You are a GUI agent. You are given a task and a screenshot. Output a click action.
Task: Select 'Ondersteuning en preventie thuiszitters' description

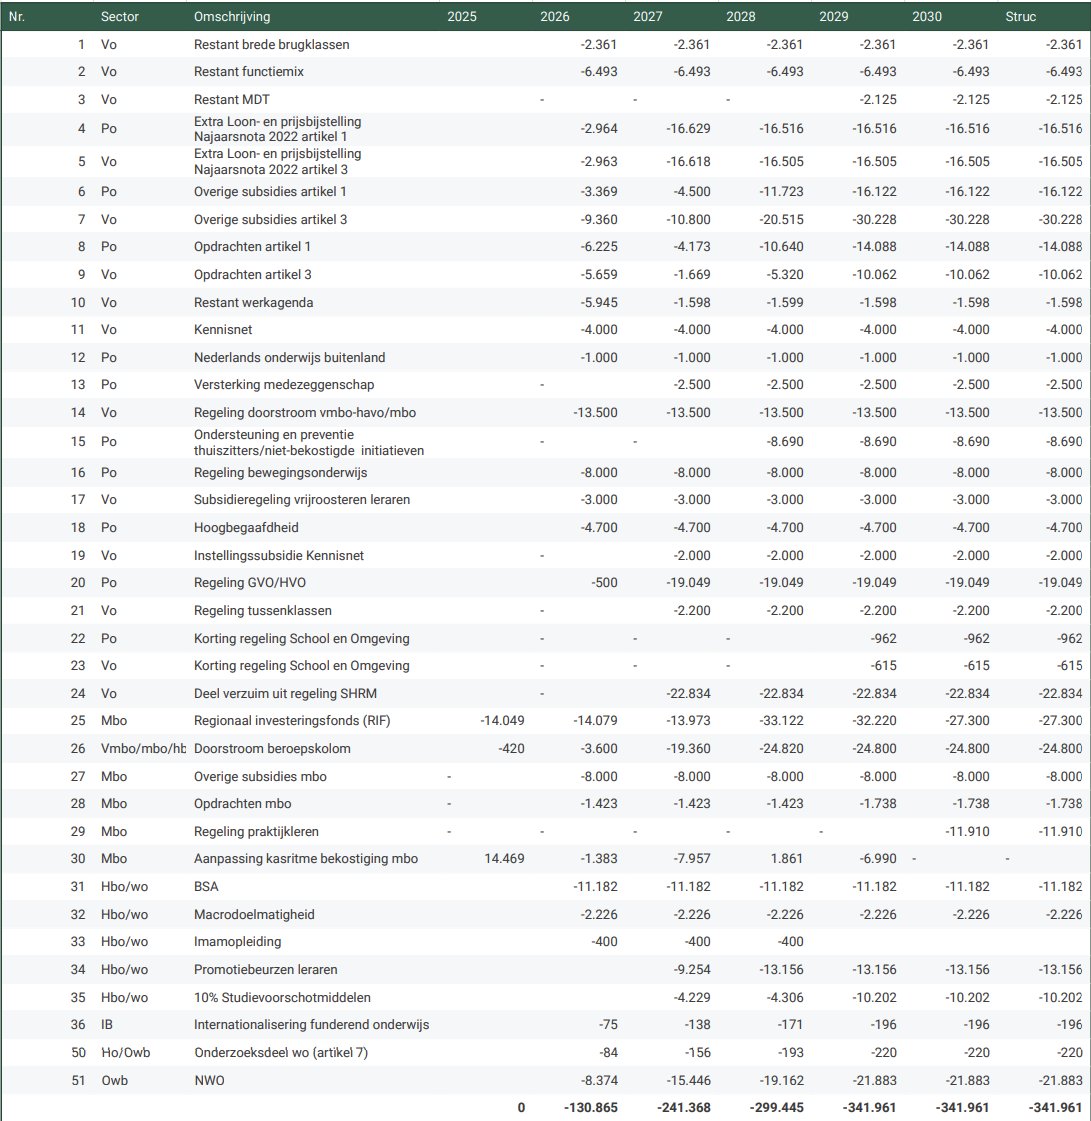pos(309,443)
